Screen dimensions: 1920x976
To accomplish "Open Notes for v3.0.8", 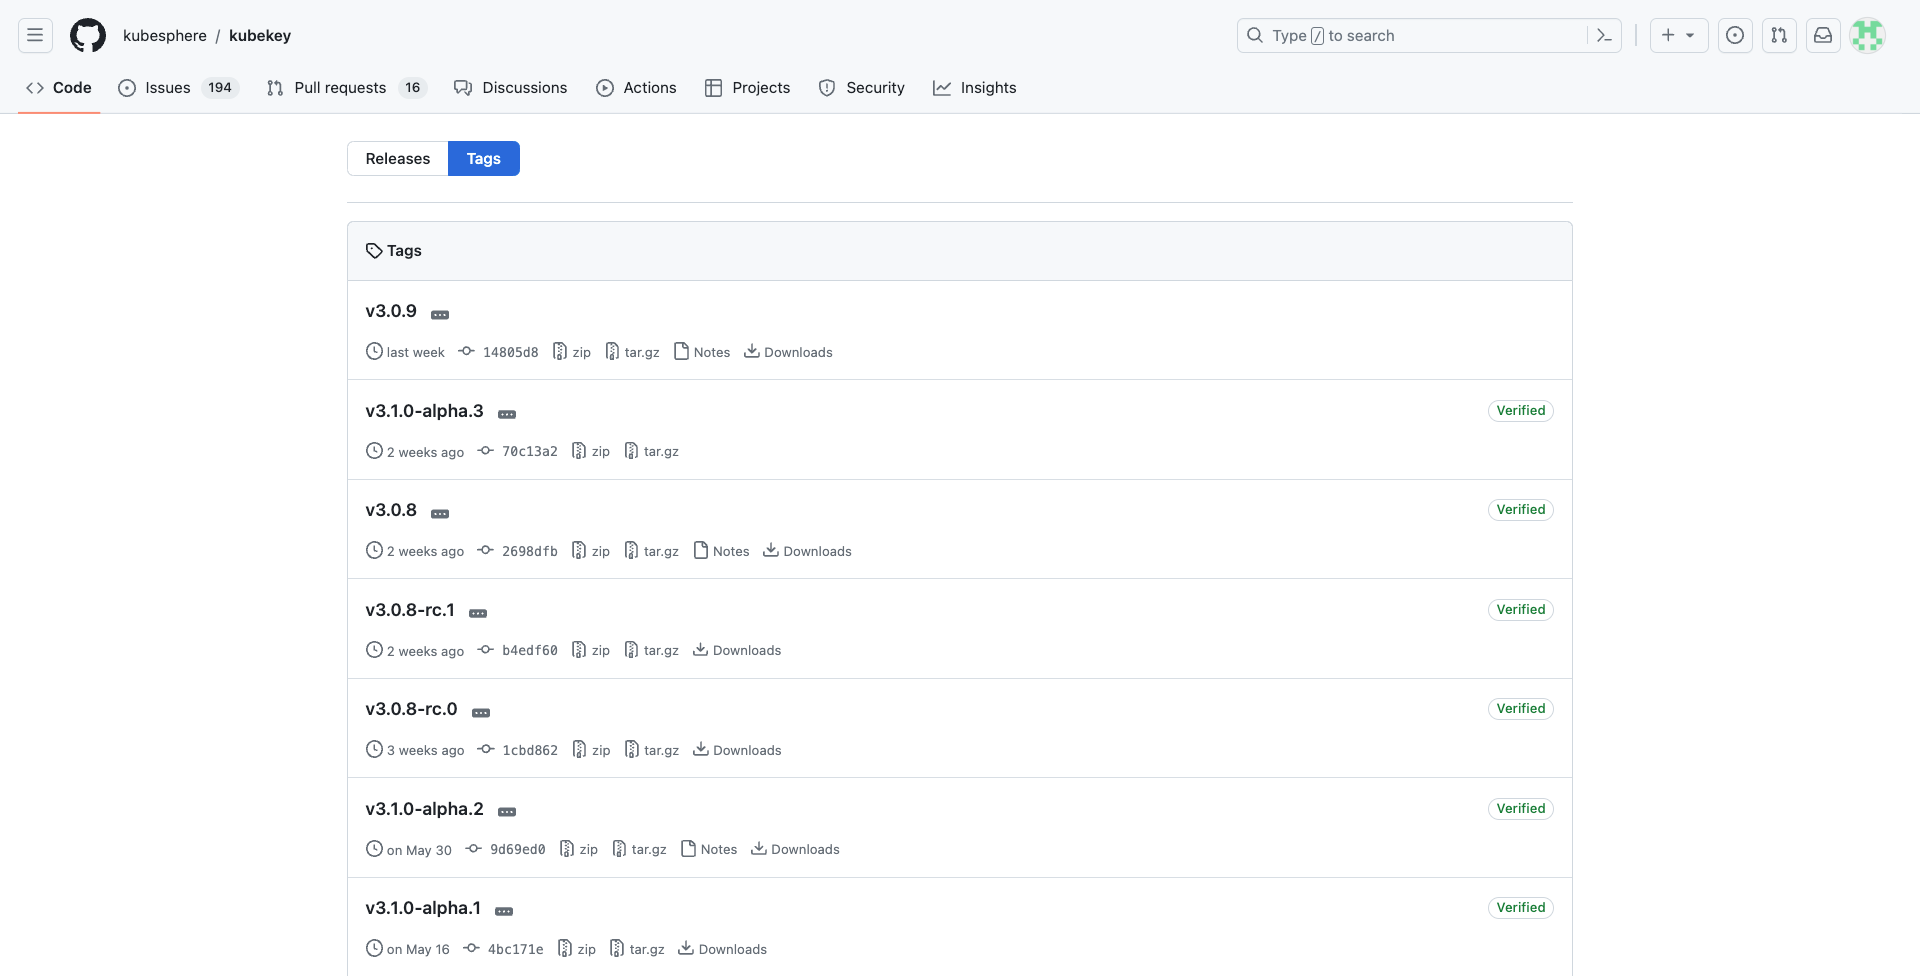I will point(721,551).
